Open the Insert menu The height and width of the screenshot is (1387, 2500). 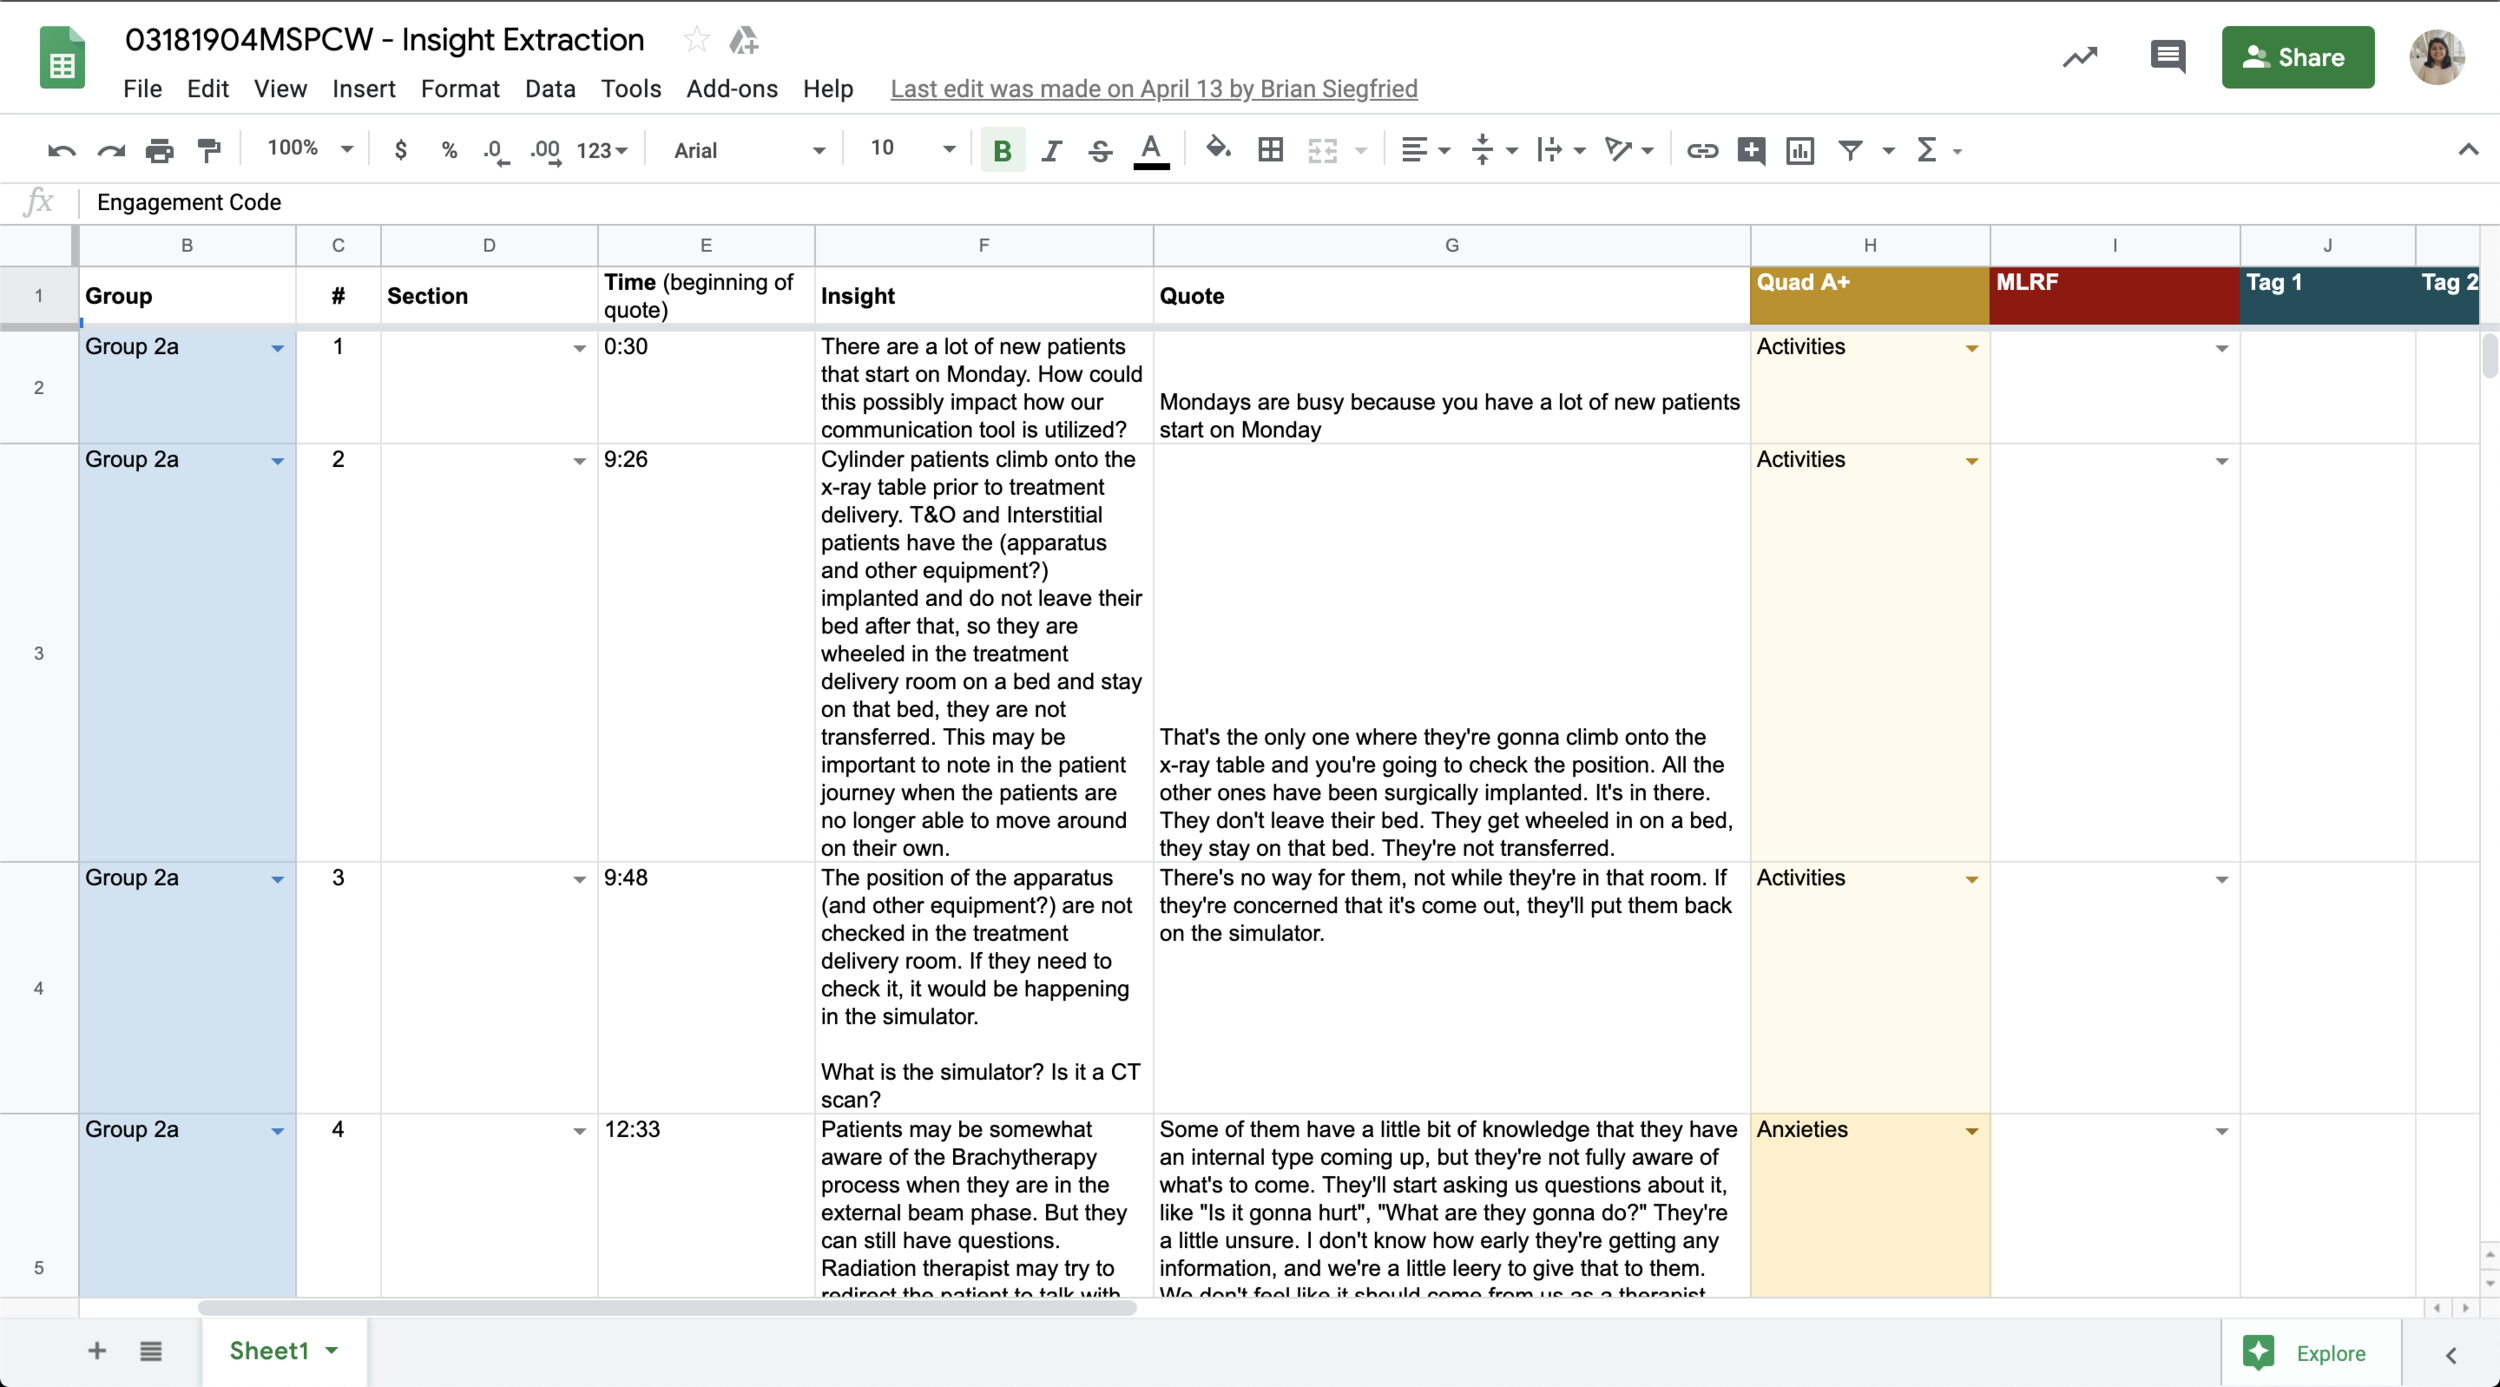coord(364,89)
